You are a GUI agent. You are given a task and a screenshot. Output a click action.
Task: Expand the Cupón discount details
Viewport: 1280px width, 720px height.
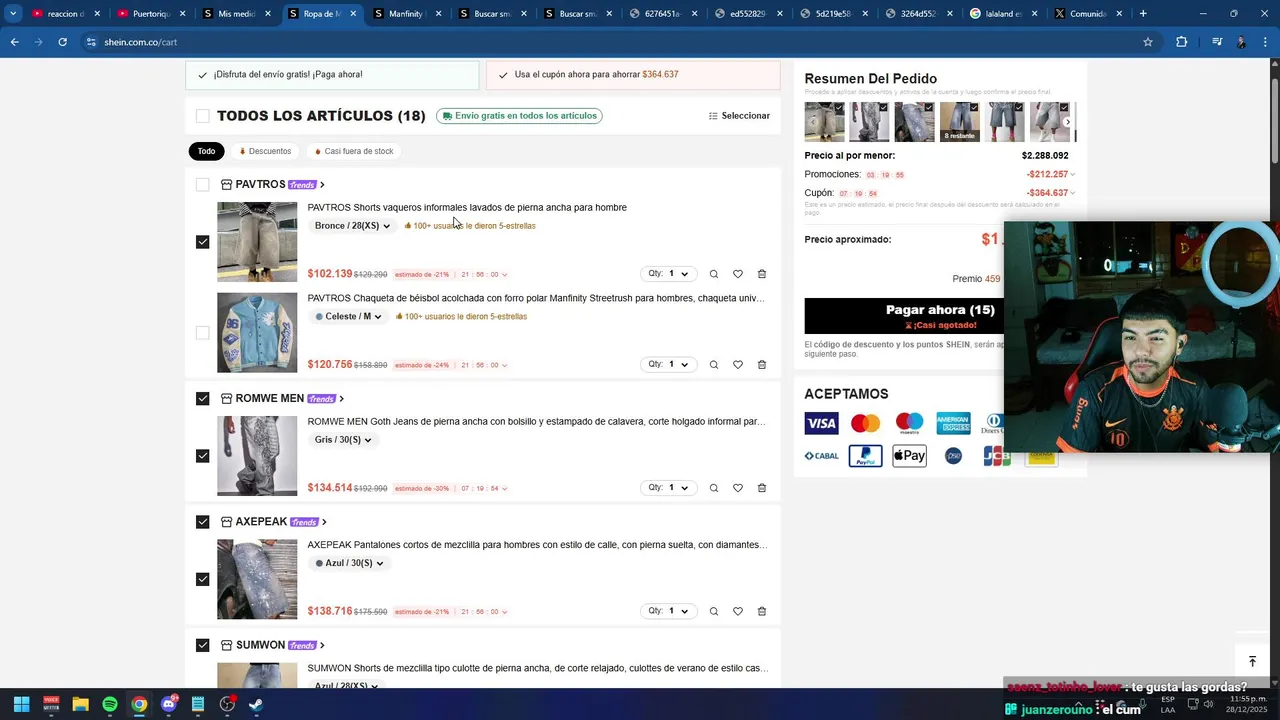(1073, 193)
